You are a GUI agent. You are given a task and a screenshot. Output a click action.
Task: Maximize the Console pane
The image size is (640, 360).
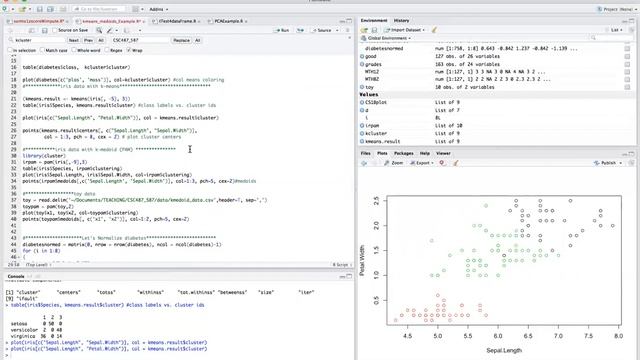pyautogui.click(x=349, y=276)
